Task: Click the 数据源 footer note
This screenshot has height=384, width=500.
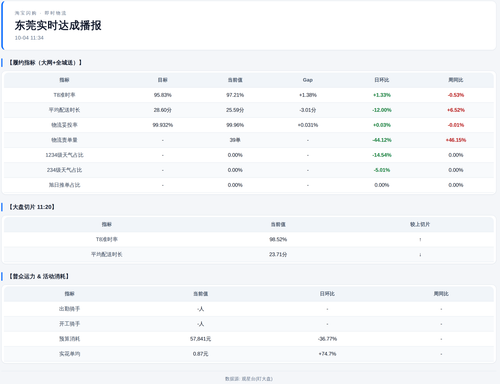Action: [x=249, y=379]
